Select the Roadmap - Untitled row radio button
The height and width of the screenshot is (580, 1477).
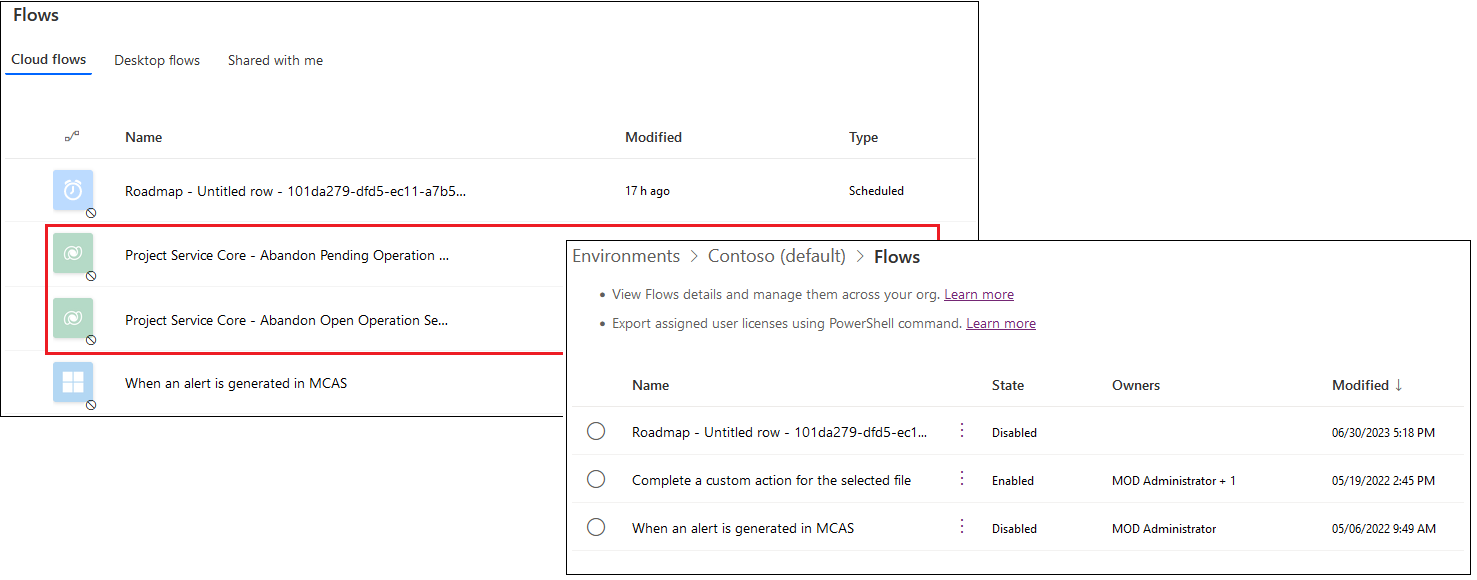[596, 431]
